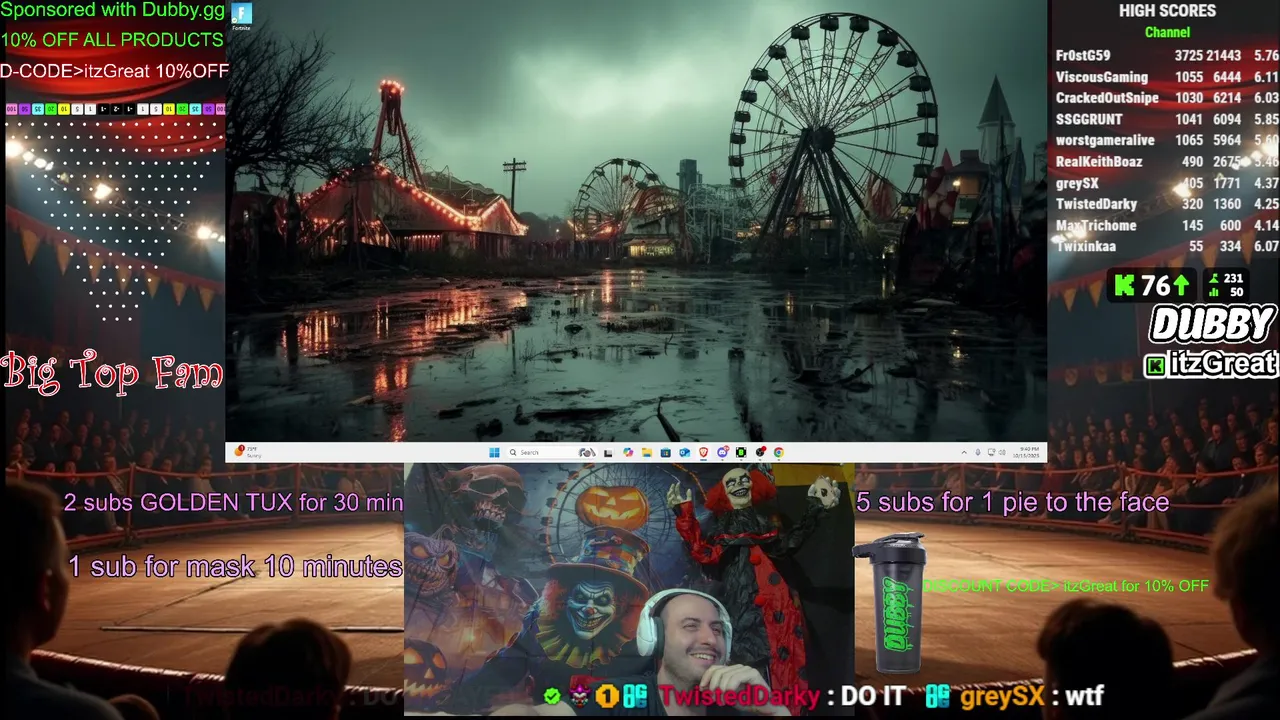
Task: Select RealKeithBoaz high score row
Action: tap(1167, 161)
